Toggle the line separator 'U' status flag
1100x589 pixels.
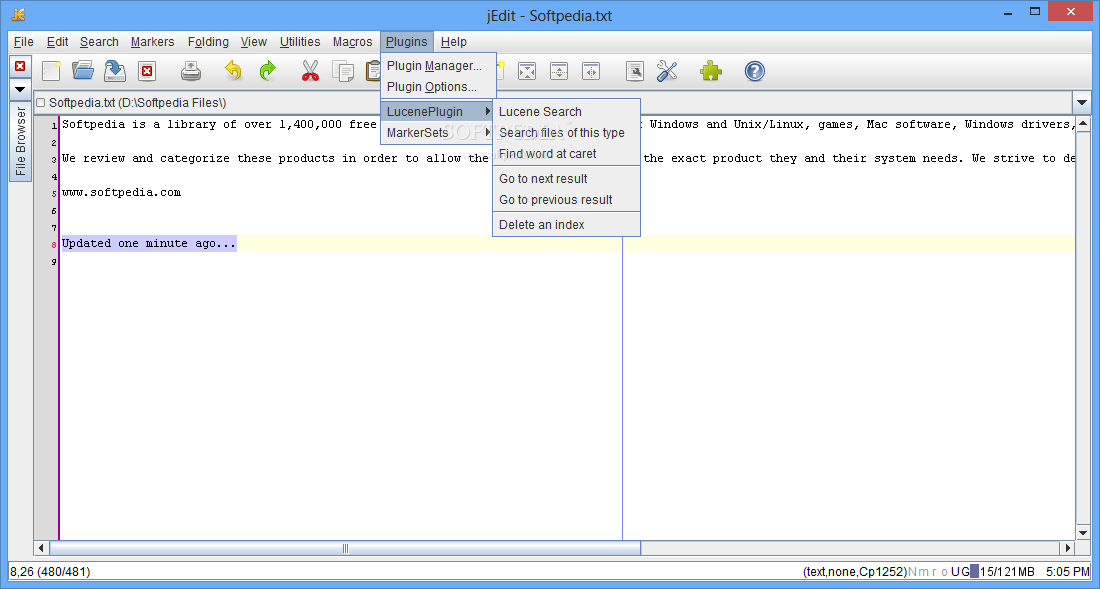coord(955,571)
